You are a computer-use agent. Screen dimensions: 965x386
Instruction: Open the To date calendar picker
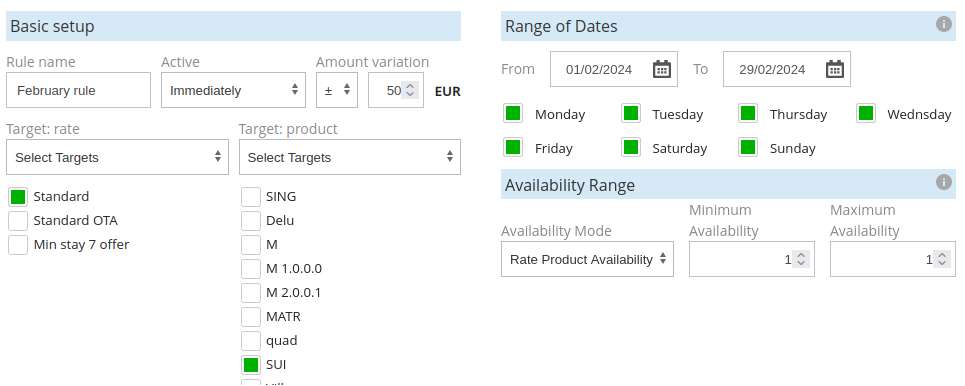835,69
